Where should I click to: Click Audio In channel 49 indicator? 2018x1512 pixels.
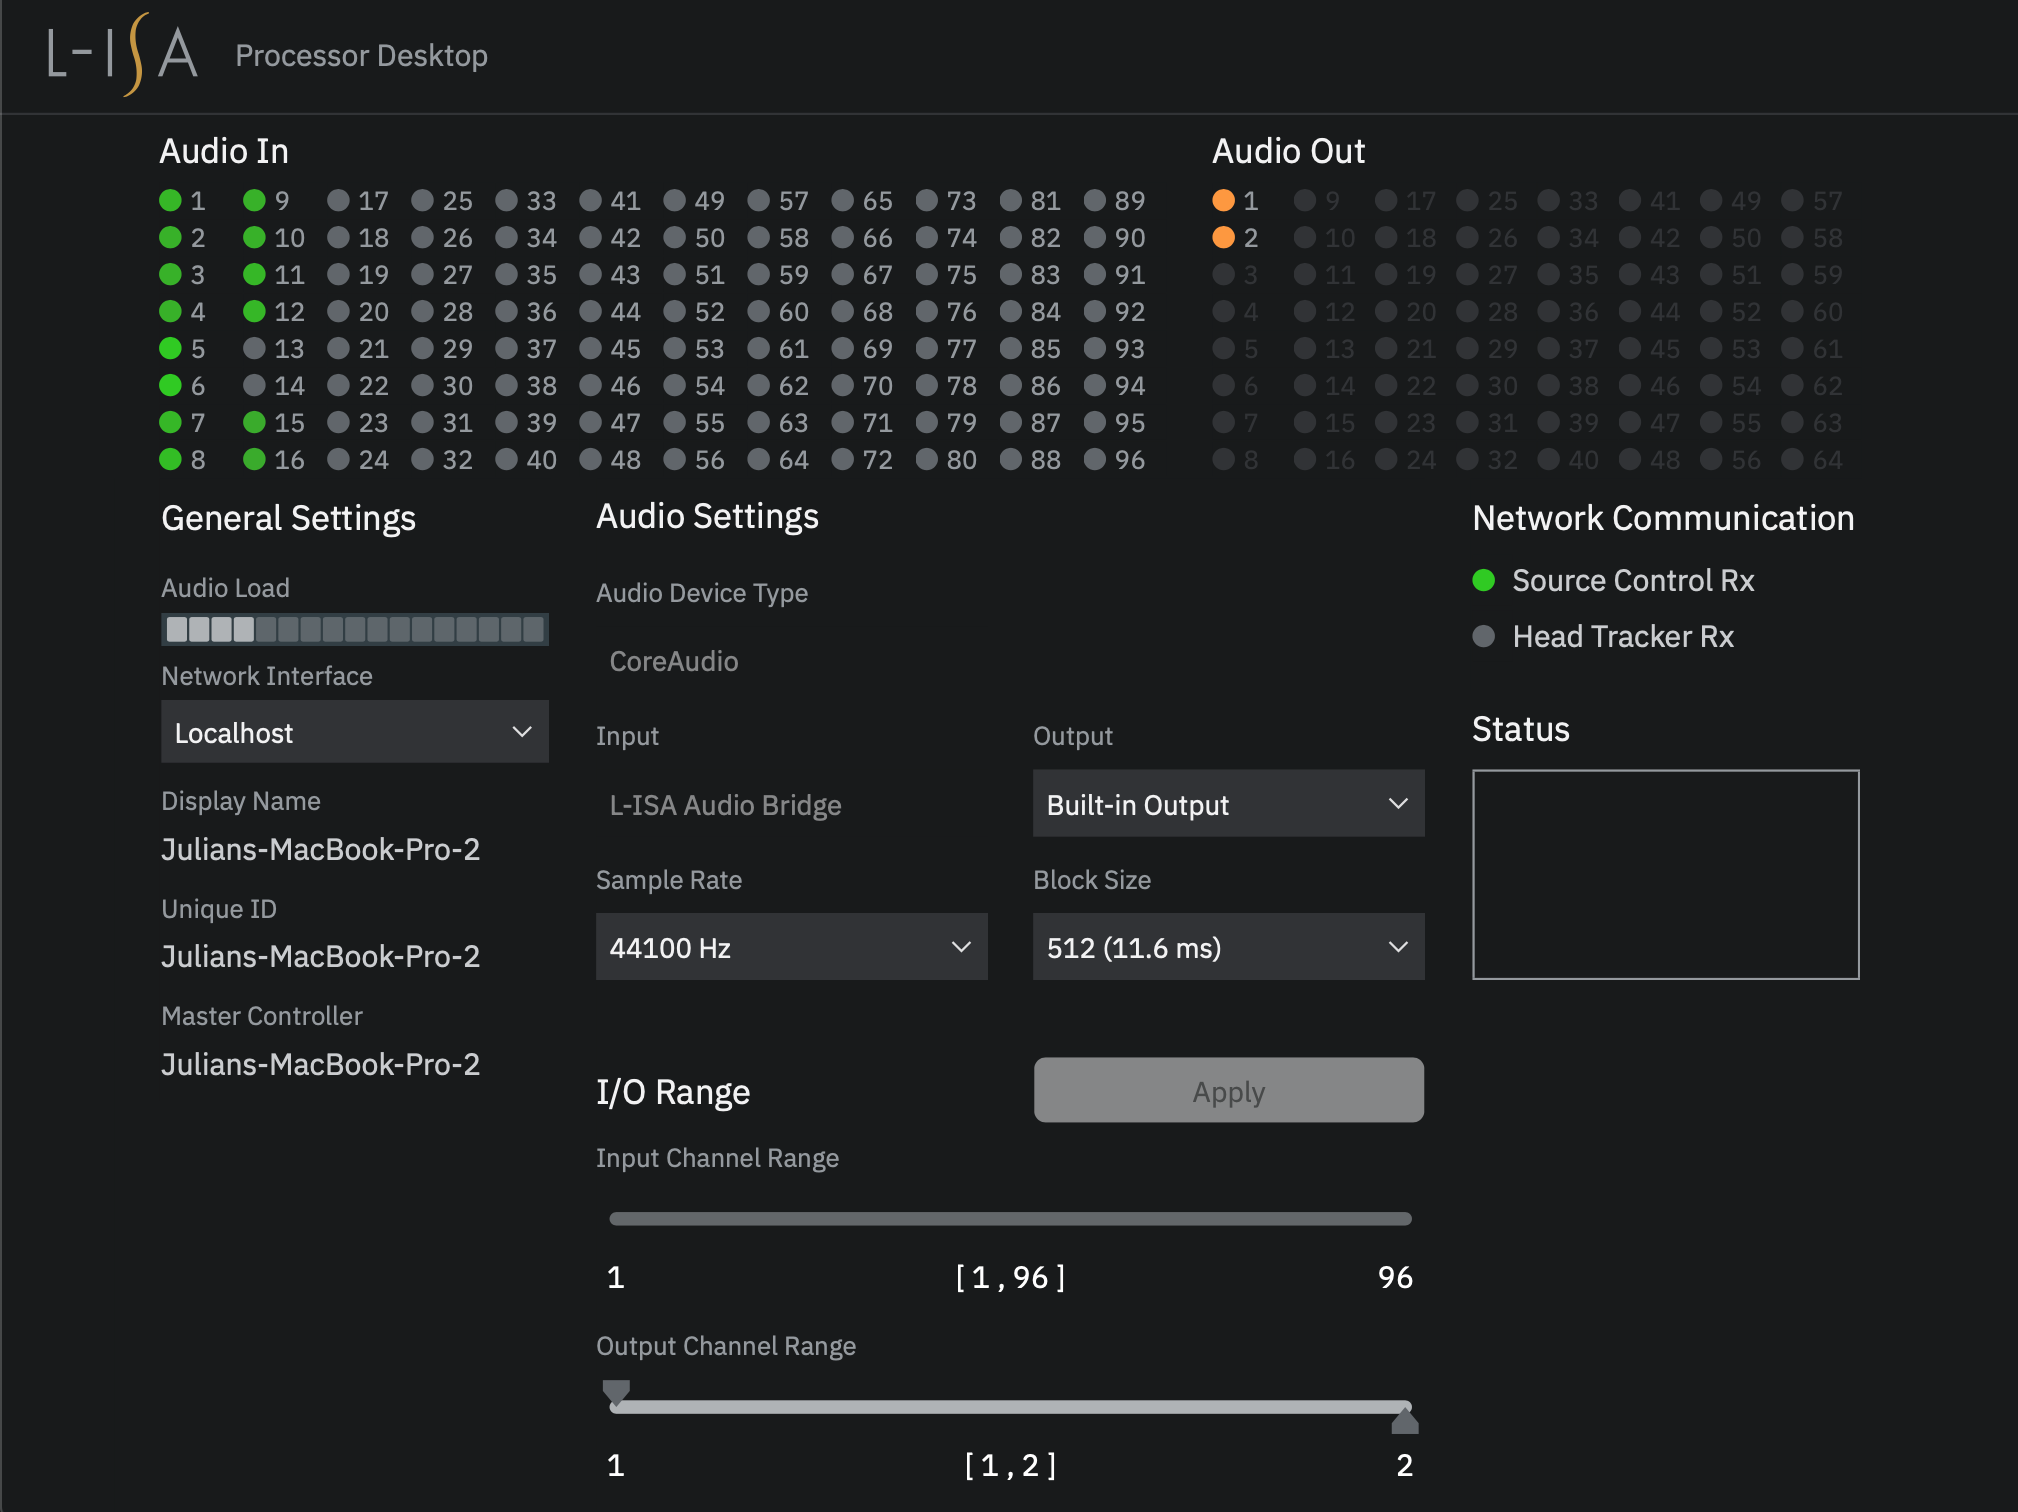[x=674, y=201]
